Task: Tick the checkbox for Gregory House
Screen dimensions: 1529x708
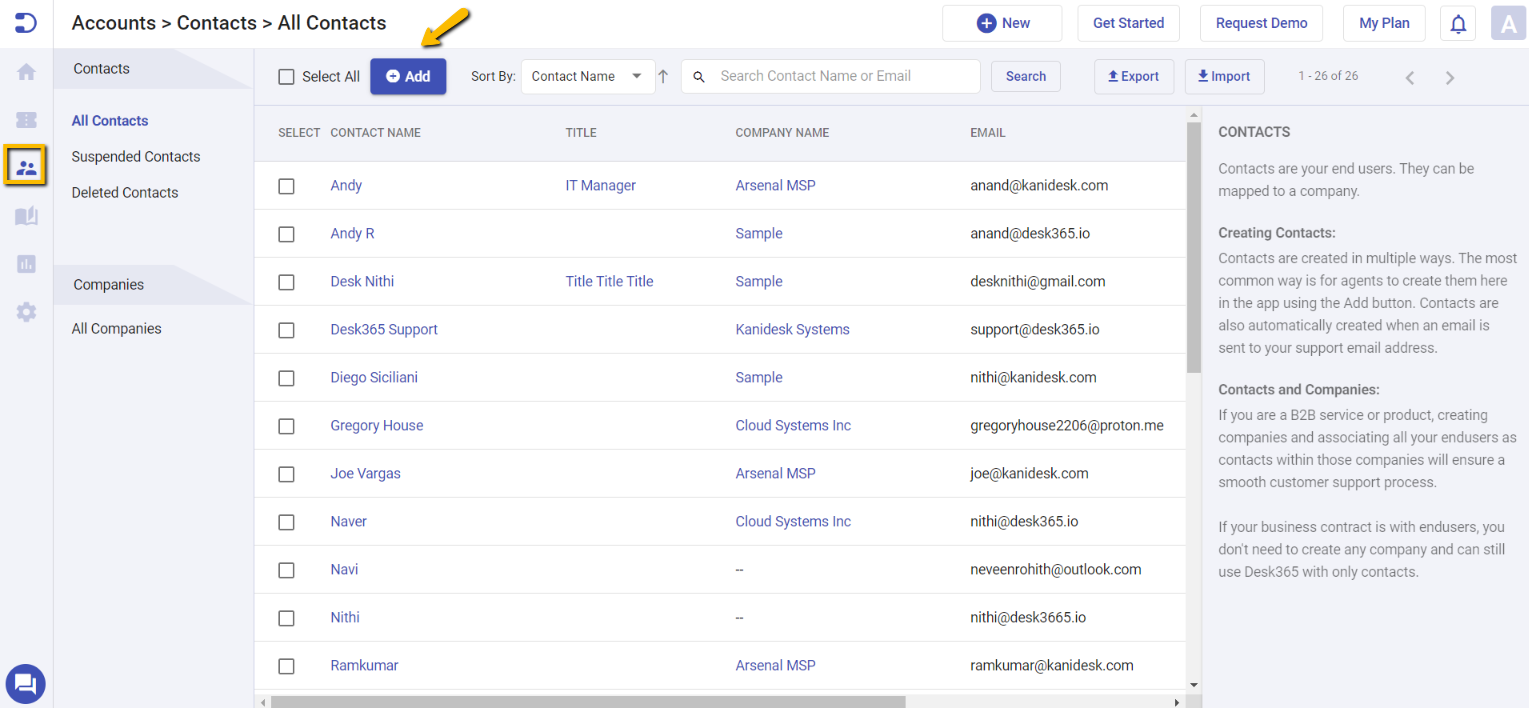Action: point(286,426)
